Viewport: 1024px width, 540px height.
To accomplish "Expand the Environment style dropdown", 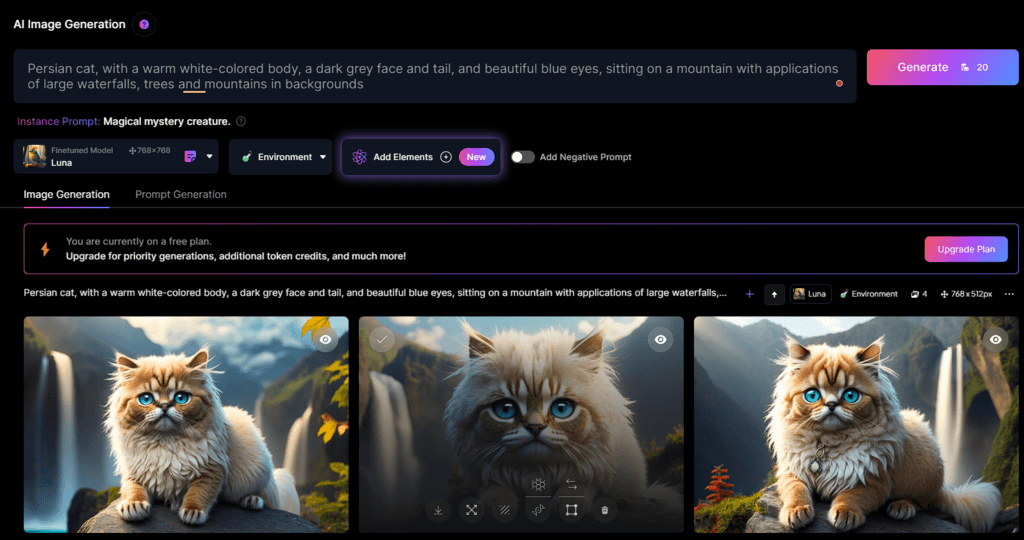I will 281,157.
